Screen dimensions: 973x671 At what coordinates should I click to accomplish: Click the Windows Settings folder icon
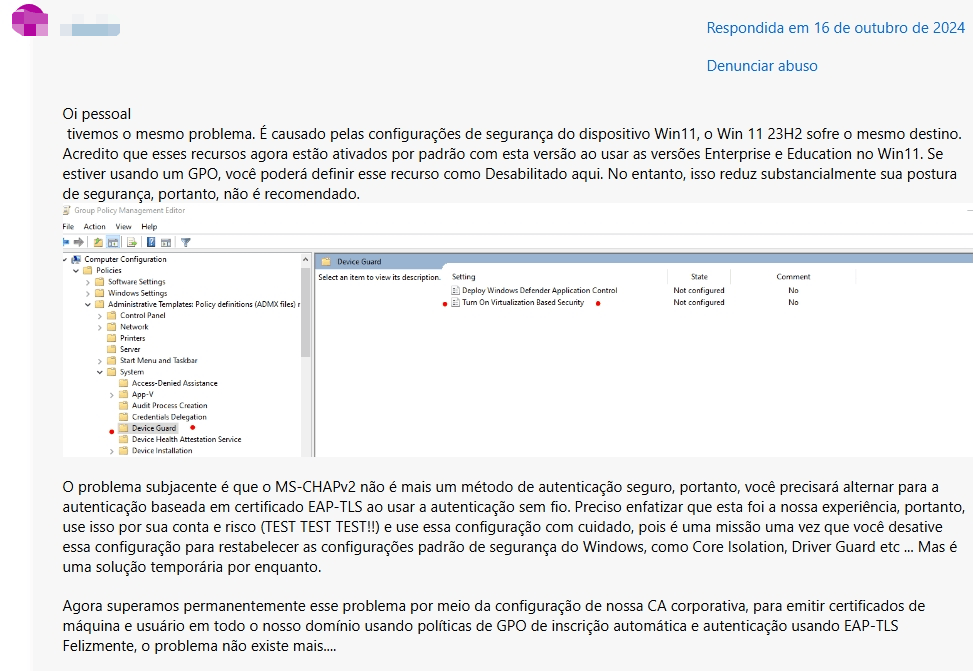[x=100, y=293]
